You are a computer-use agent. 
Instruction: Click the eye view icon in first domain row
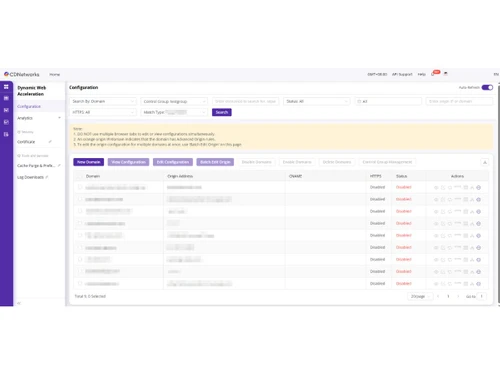click(436, 188)
